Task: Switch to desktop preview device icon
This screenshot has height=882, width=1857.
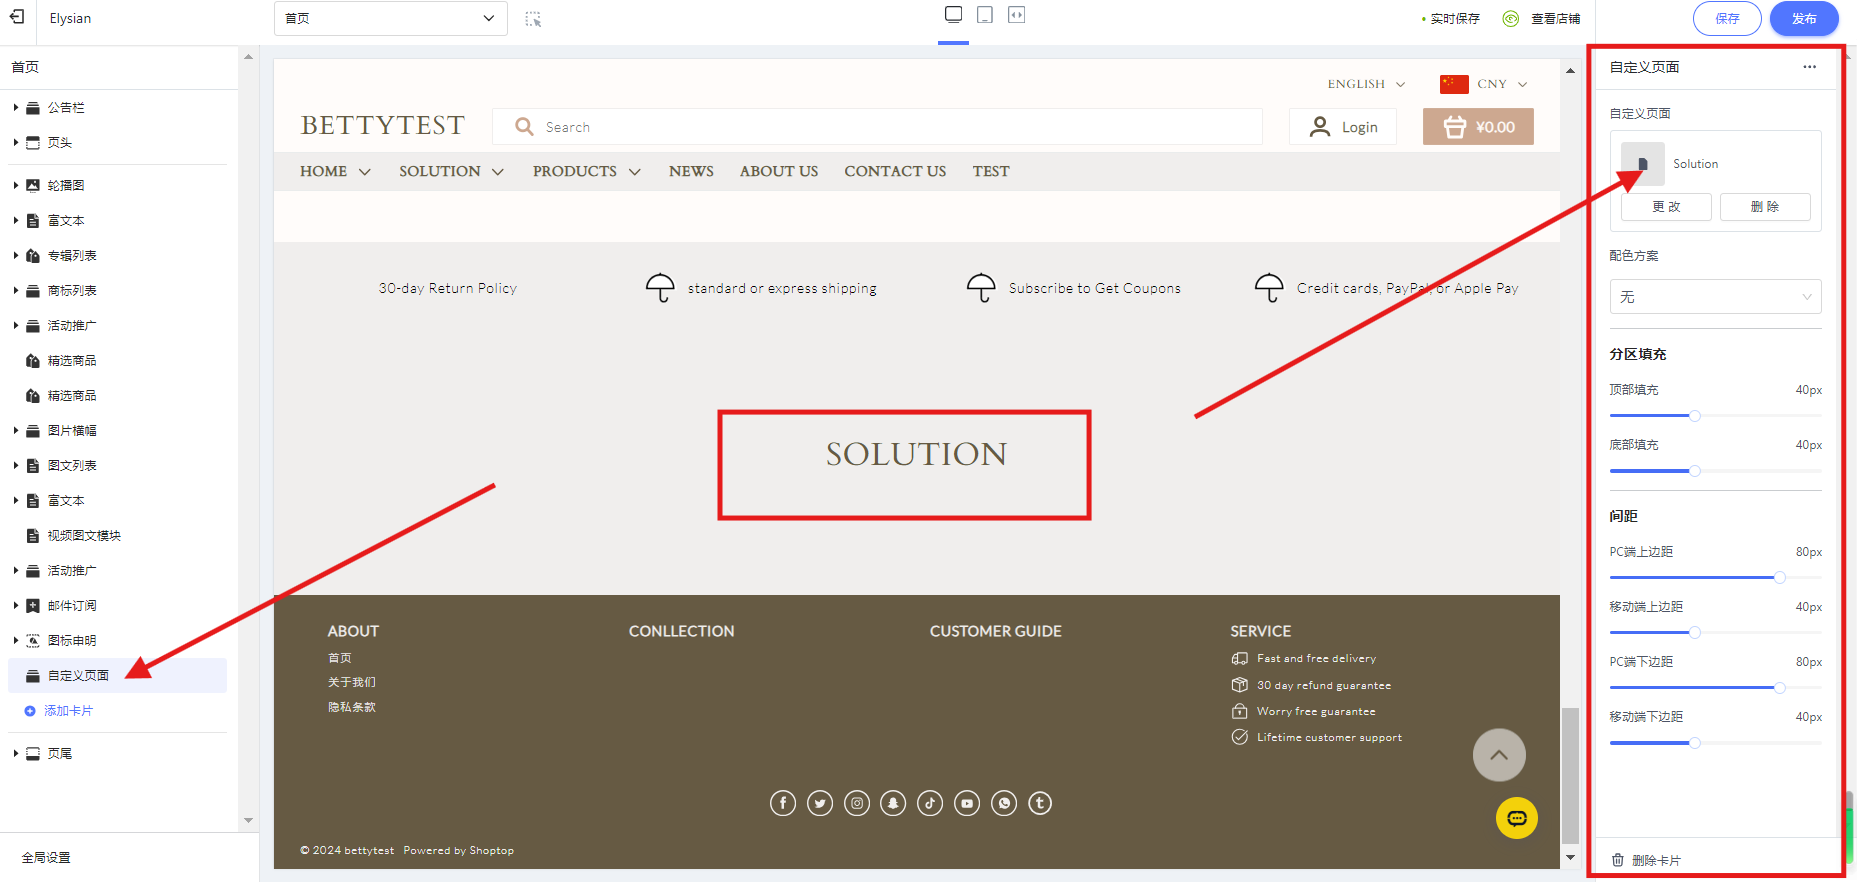Action: point(953,15)
